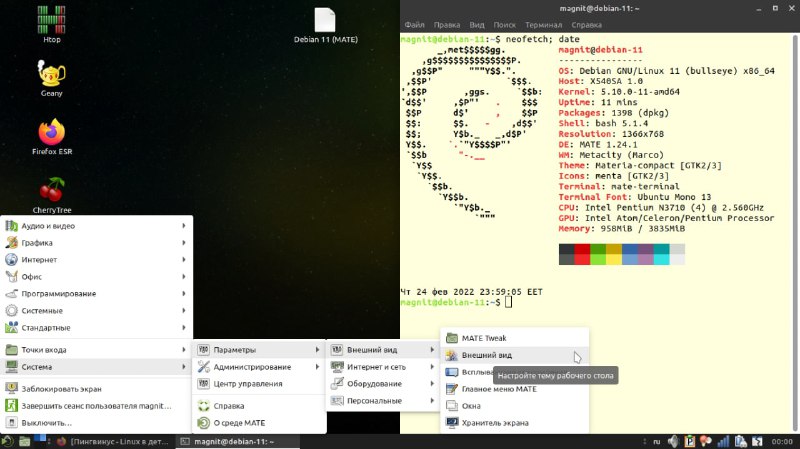800x449 pixels.
Task: Click the Стандартные category icon
Action: point(11,327)
